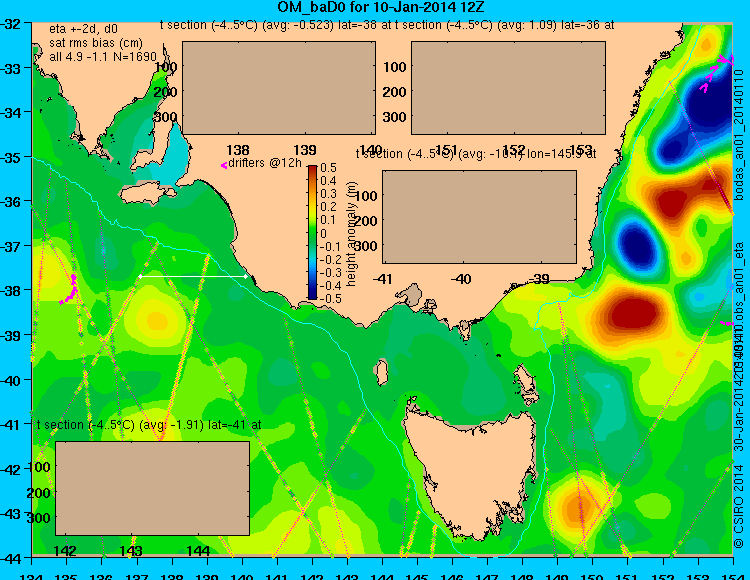Click the '© CSIRO 2014' copyright text
This screenshot has height=580, width=750.
739,506
